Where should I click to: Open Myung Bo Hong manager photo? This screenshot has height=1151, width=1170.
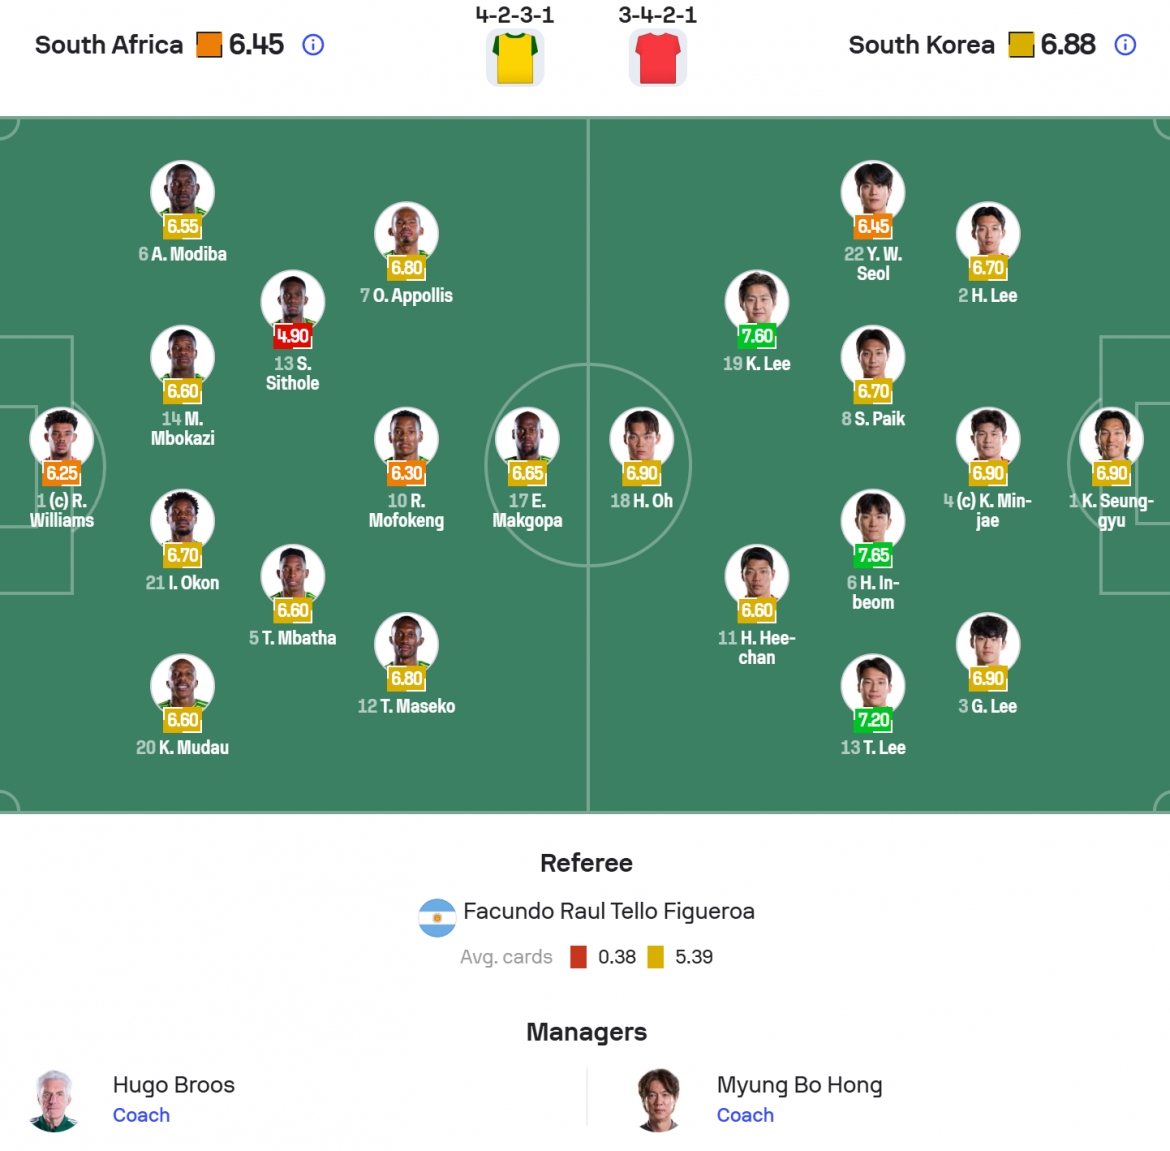(659, 1101)
